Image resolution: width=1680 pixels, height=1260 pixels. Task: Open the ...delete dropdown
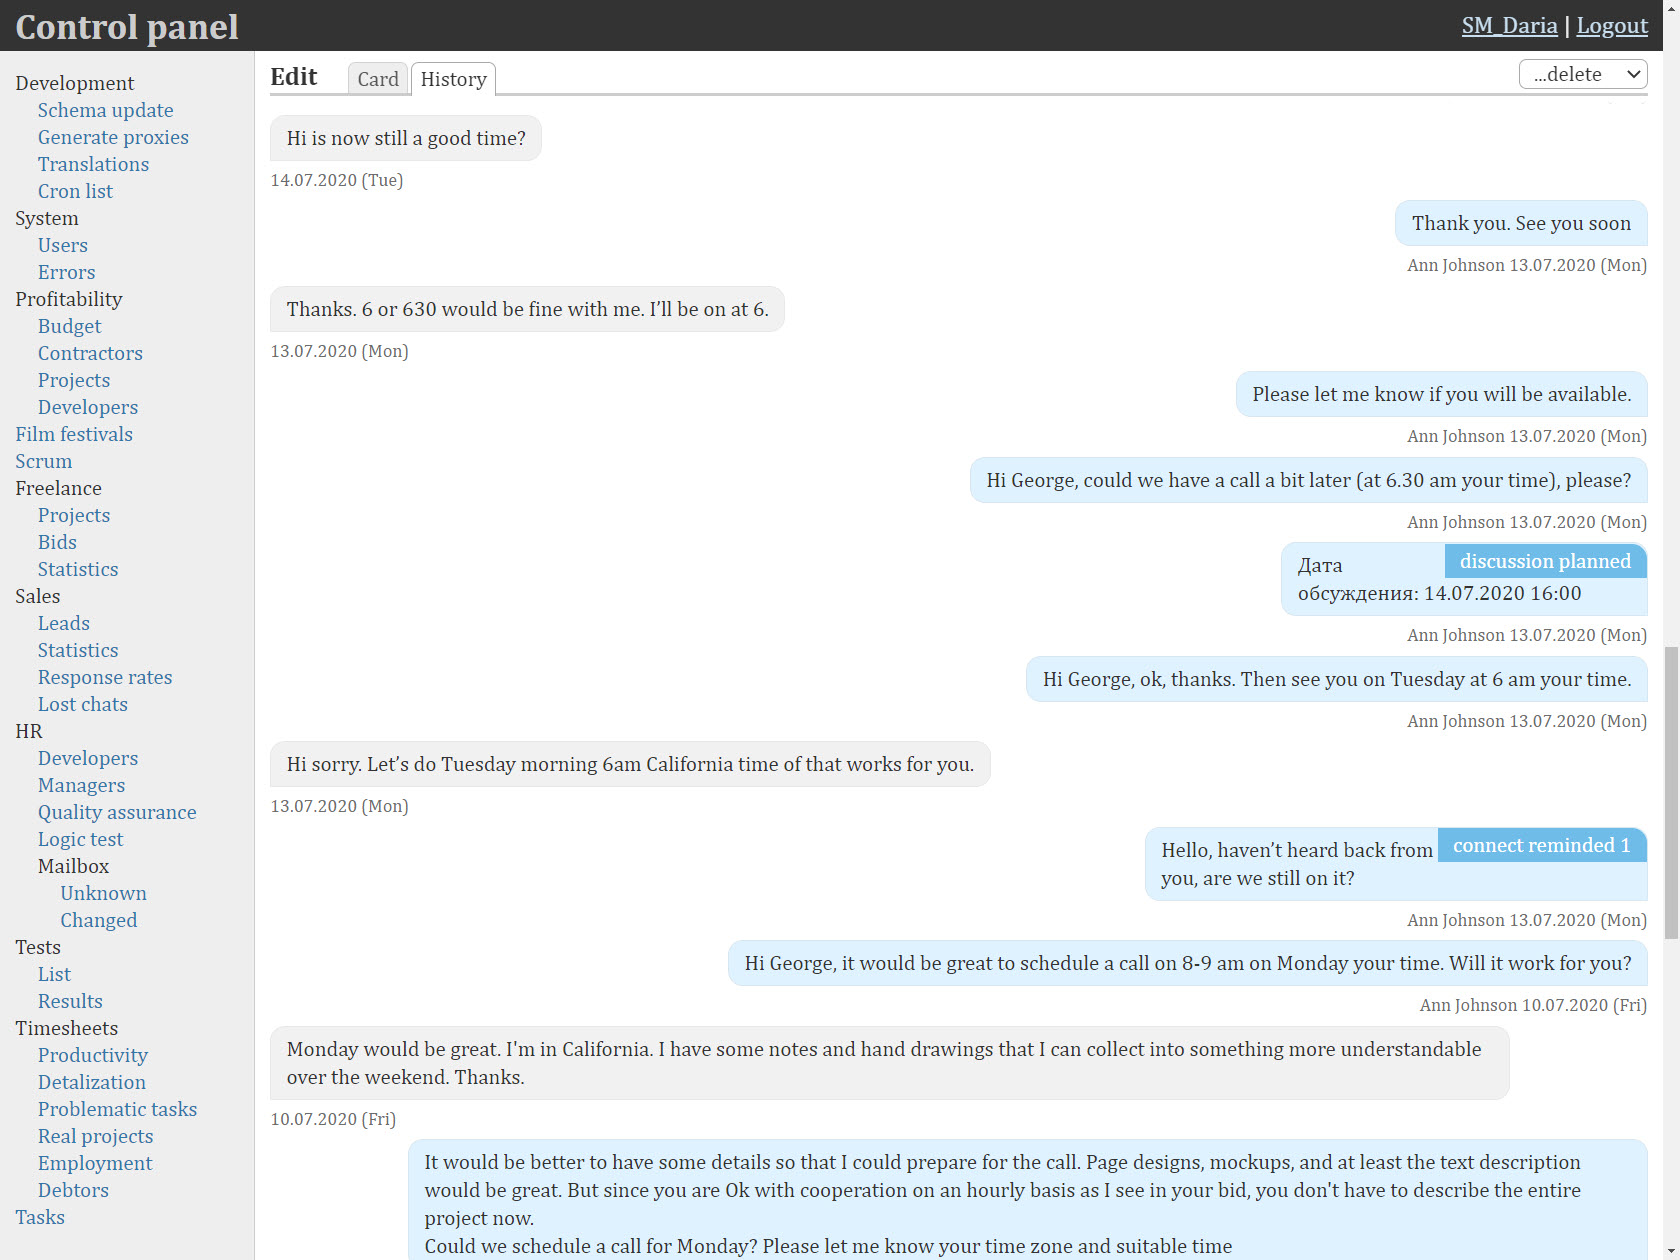pos(1582,75)
